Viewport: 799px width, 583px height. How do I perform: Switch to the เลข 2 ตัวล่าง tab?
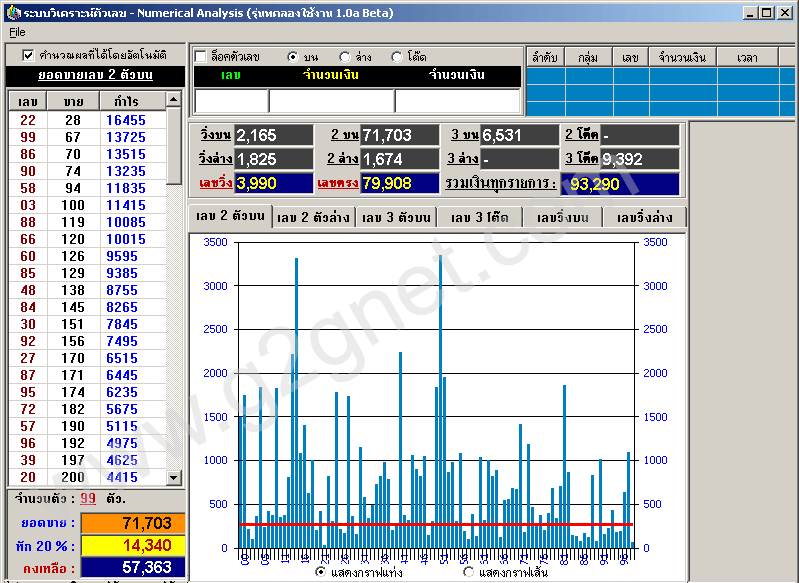pos(313,218)
